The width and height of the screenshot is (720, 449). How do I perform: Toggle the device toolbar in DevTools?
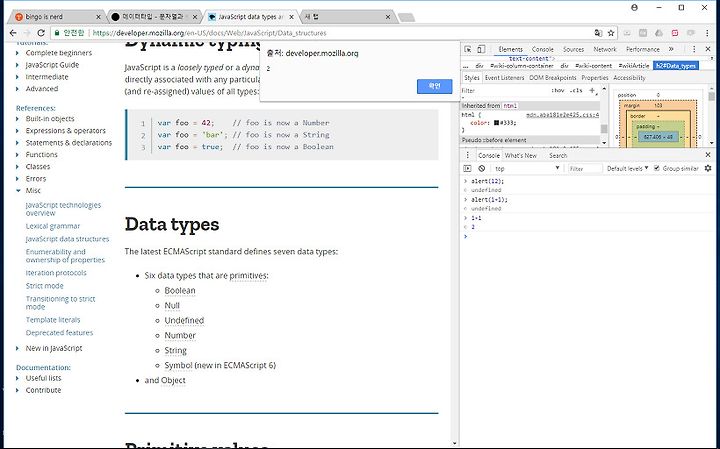pyautogui.click(x=481, y=49)
